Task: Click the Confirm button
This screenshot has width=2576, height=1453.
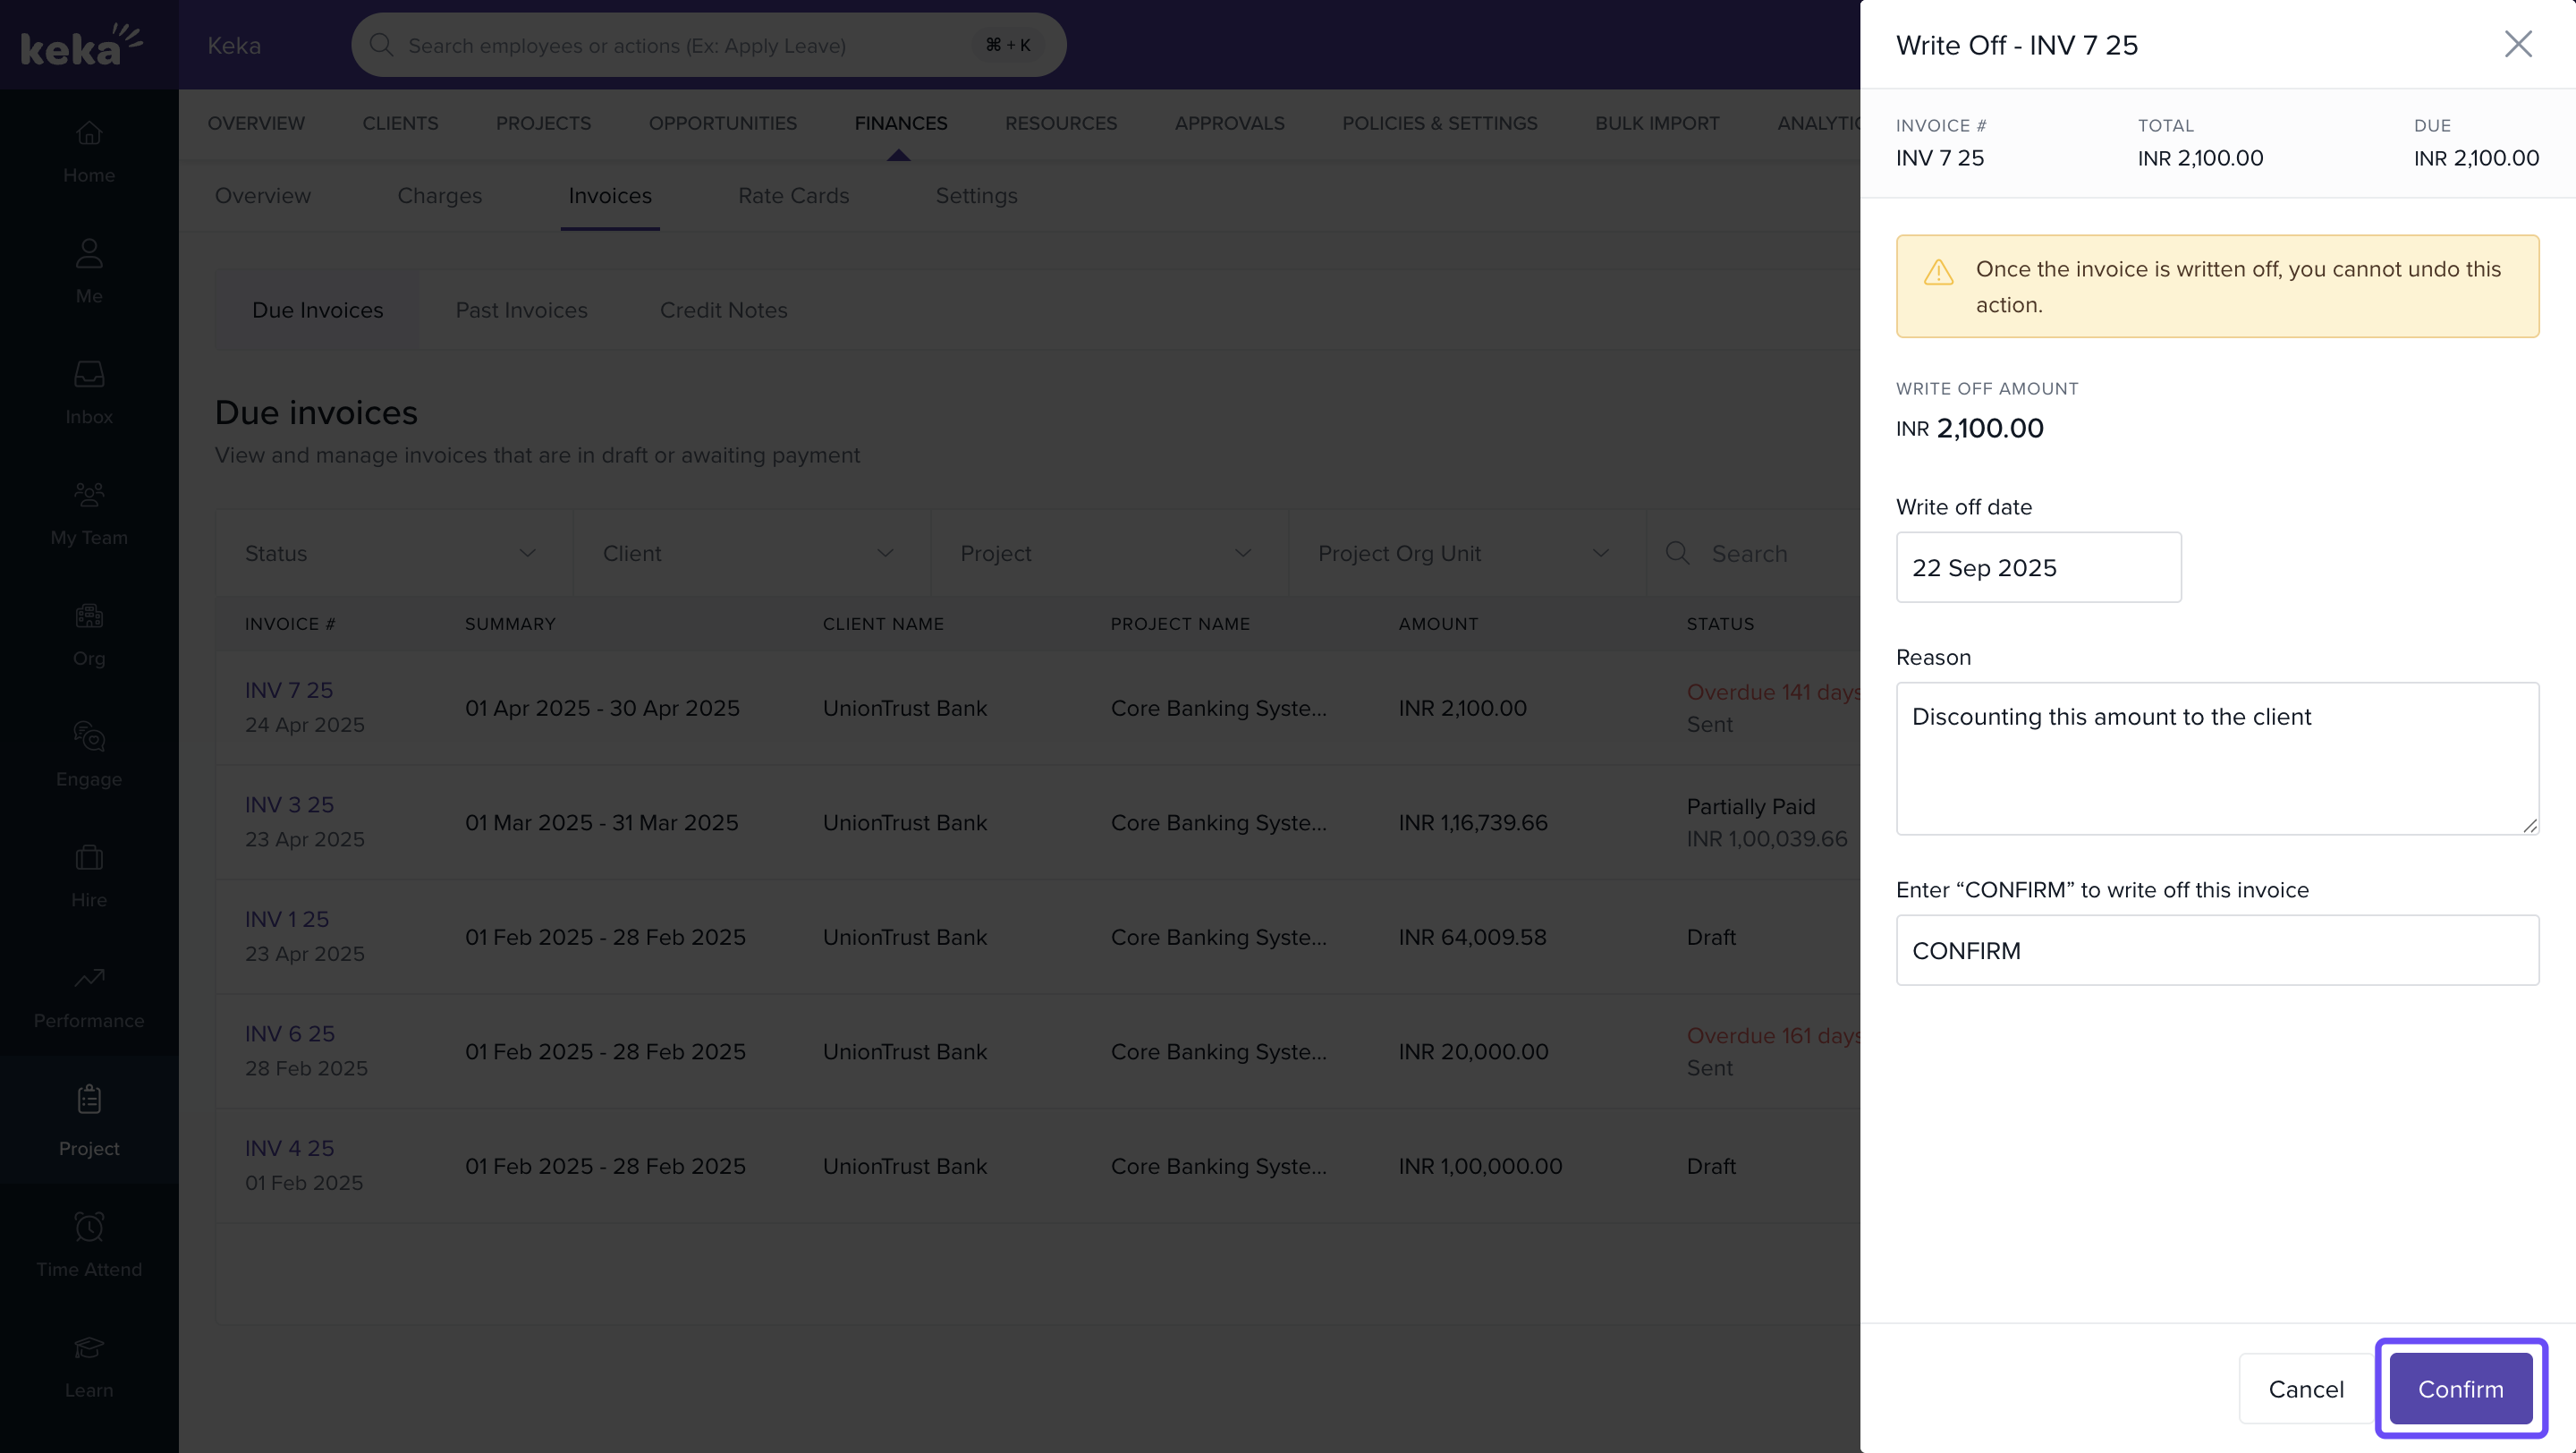Action: (x=2460, y=1388)
